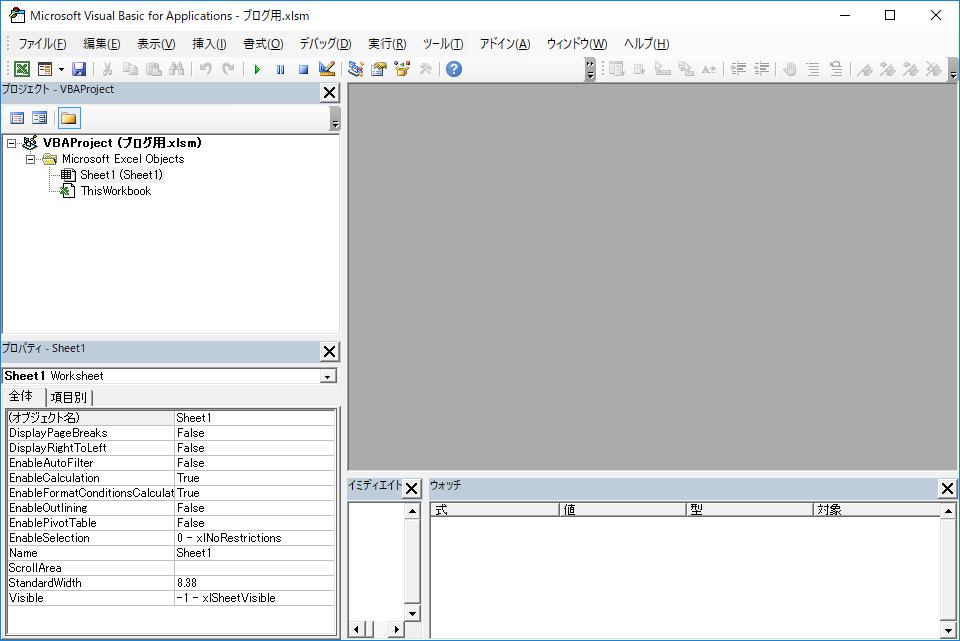Screen dimensions: 960x641
Task: Close the プロパティ pane
Action: (x=329, y=351)
